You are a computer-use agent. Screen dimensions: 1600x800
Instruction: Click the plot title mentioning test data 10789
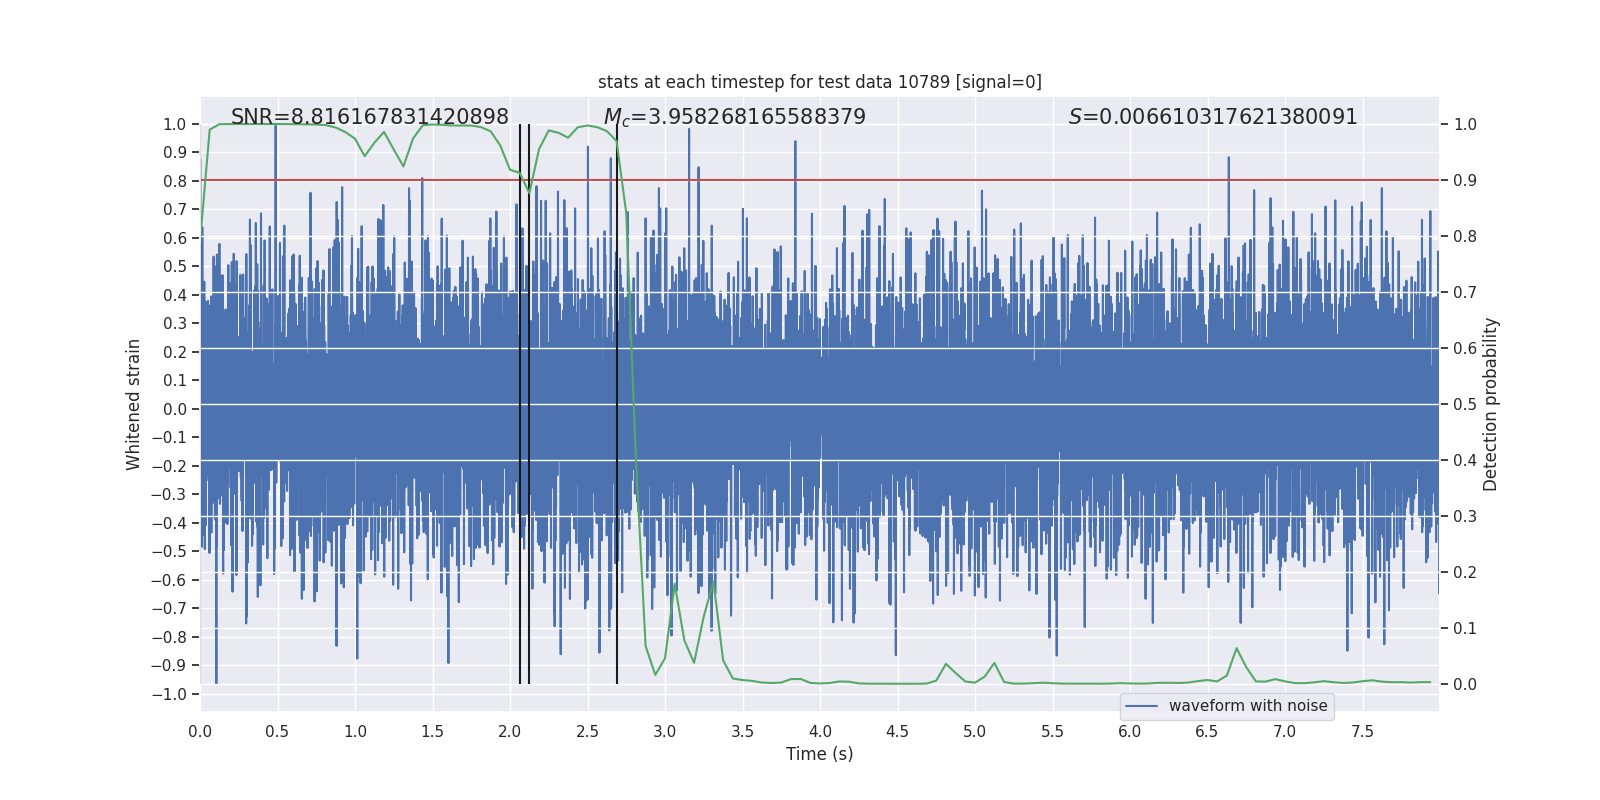(820, 82)
